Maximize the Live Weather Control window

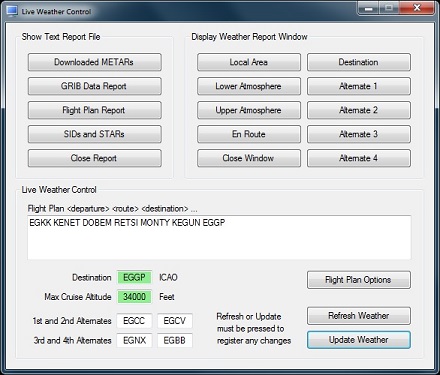point(389,8)
